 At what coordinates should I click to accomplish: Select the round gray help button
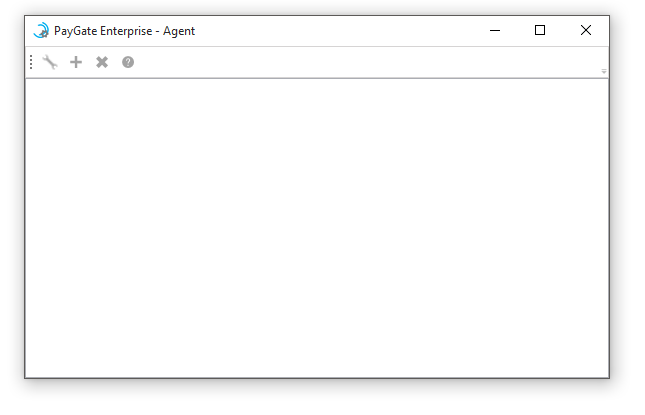128,62
